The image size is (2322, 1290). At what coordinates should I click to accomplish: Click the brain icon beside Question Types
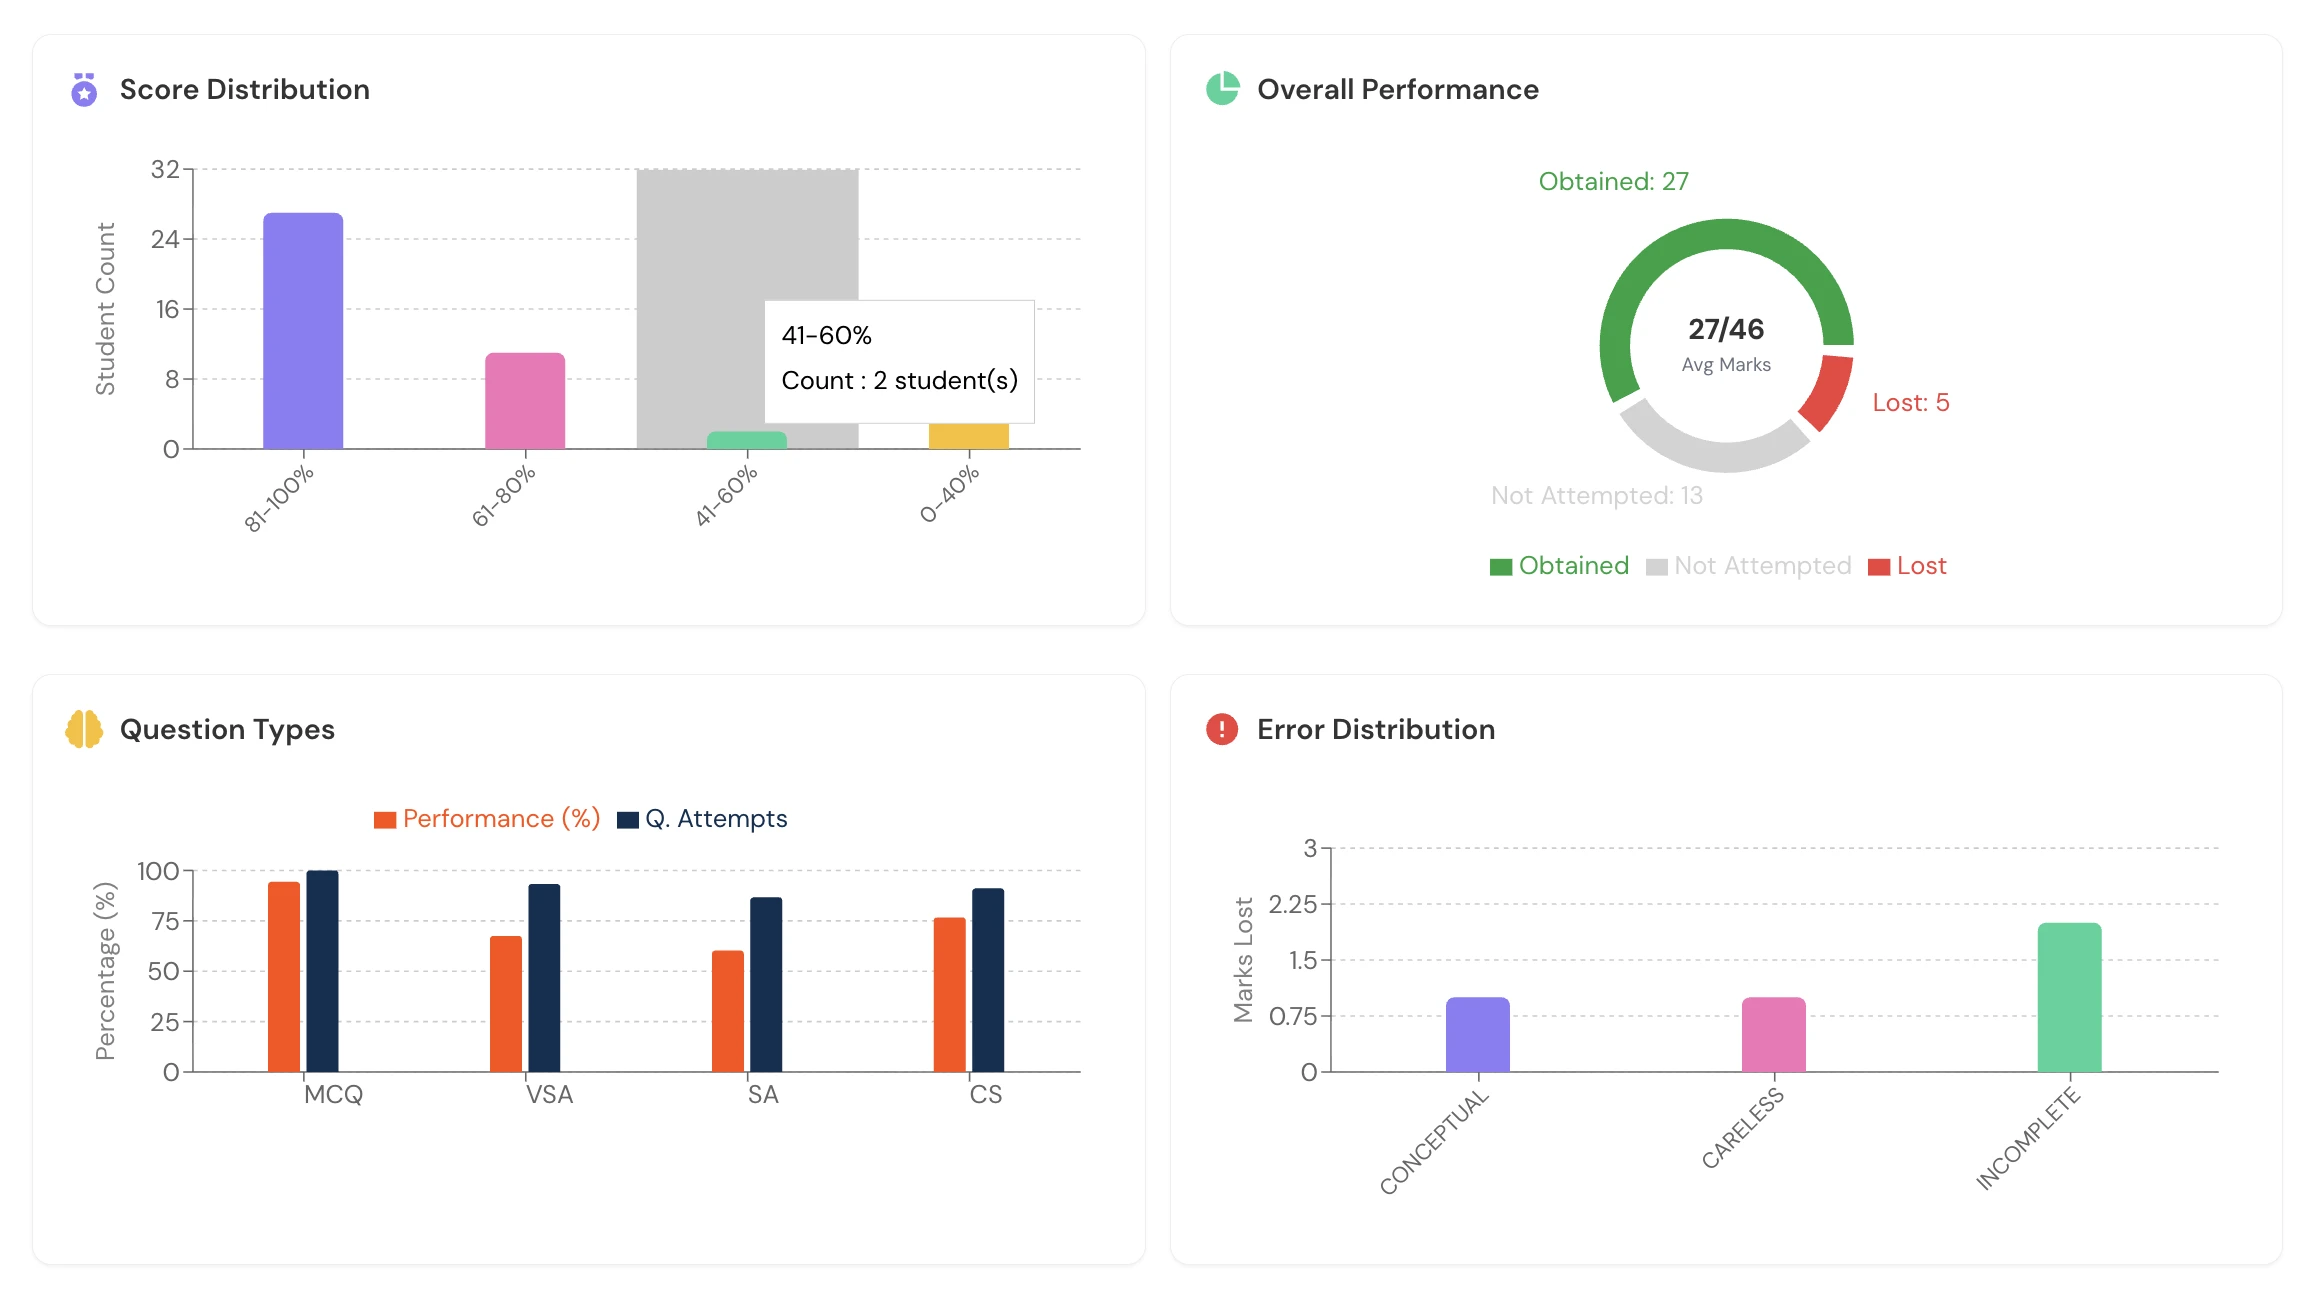(84, 729)
